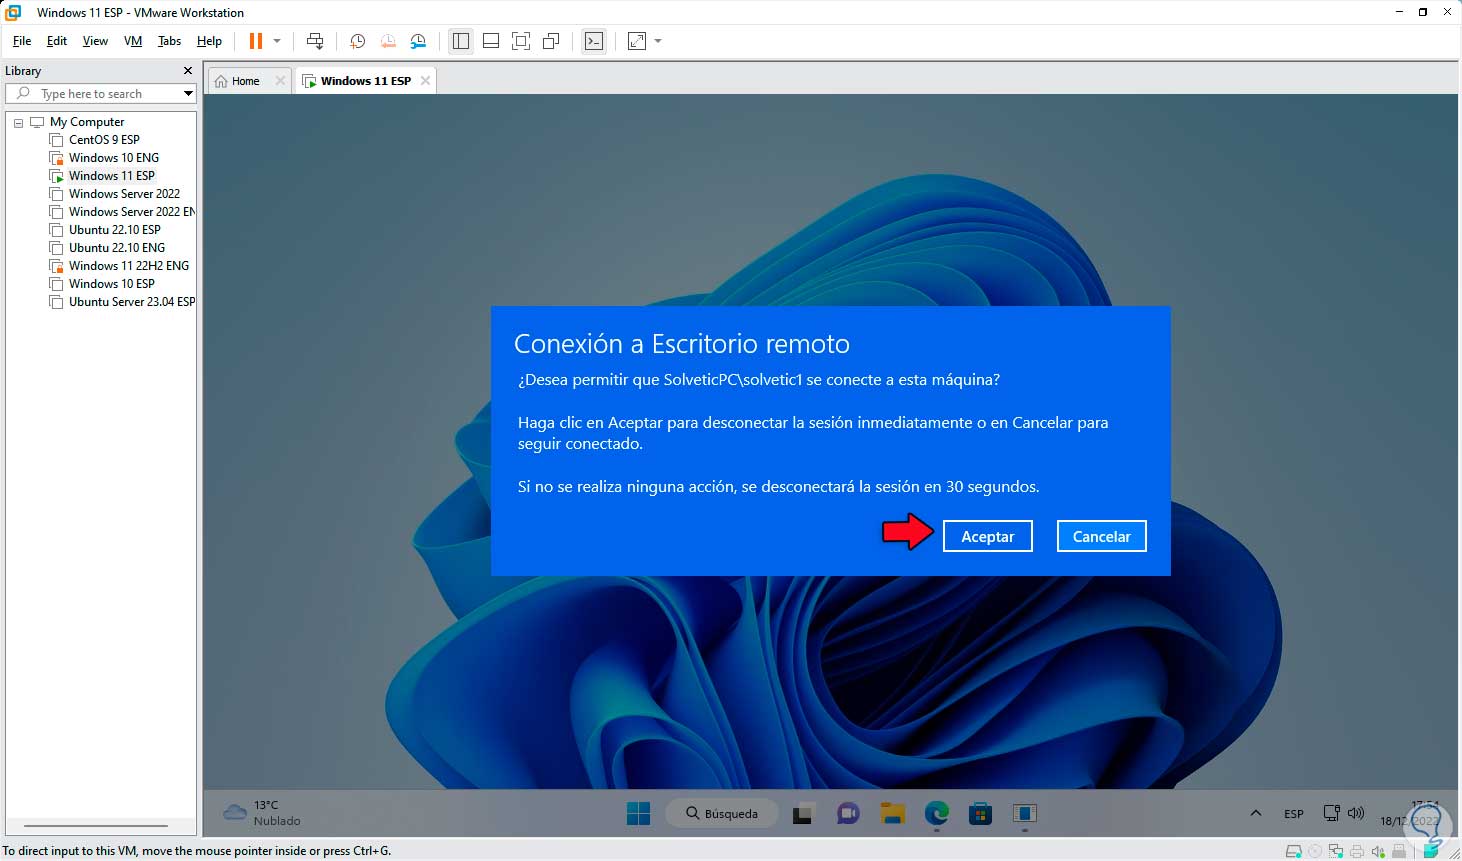Screen dimensions: 1462x861
Task: Select Windows 11 22H2 ENG in the library
Action: pos(129,266)
